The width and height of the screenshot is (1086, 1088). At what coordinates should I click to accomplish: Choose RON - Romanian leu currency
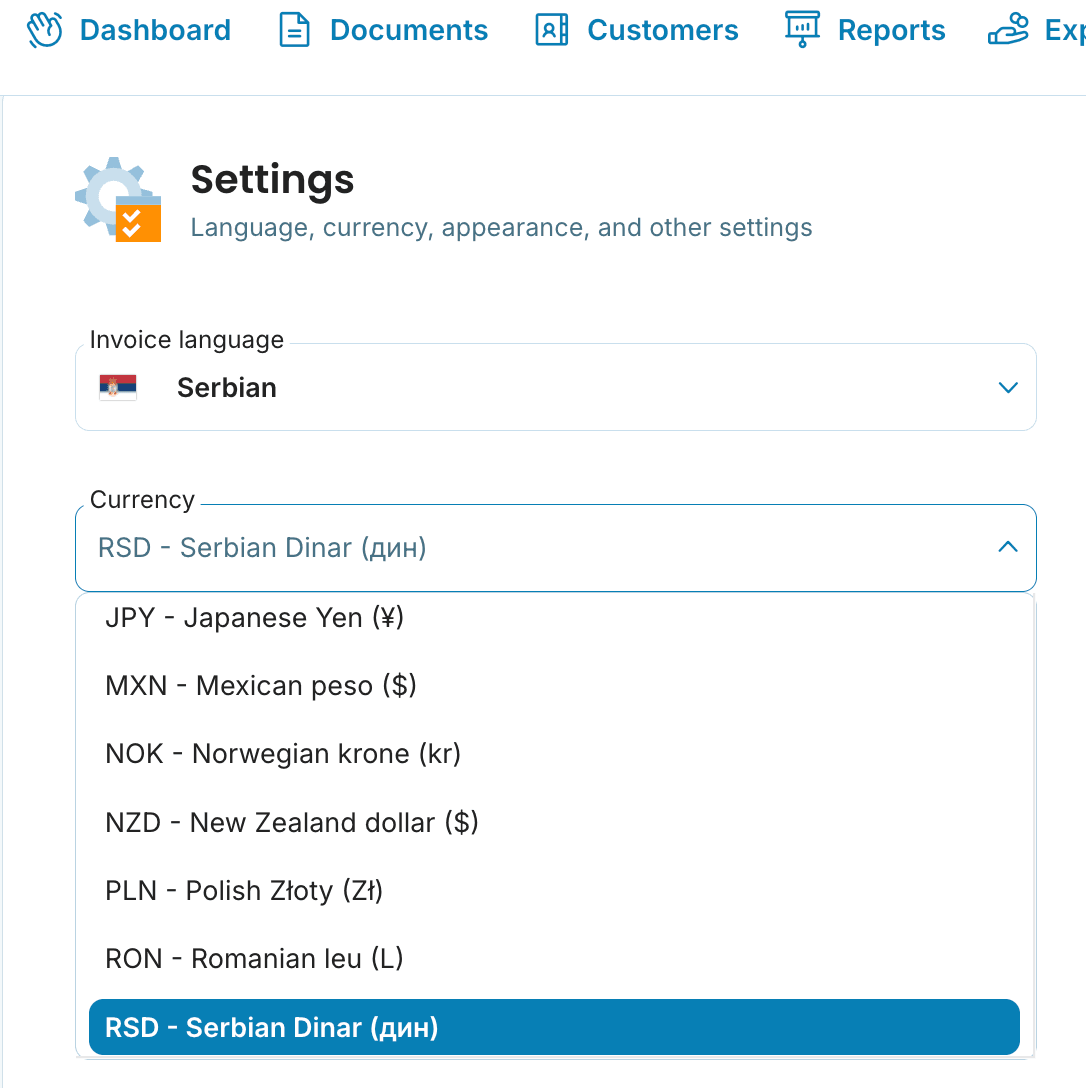pos(254,959)
